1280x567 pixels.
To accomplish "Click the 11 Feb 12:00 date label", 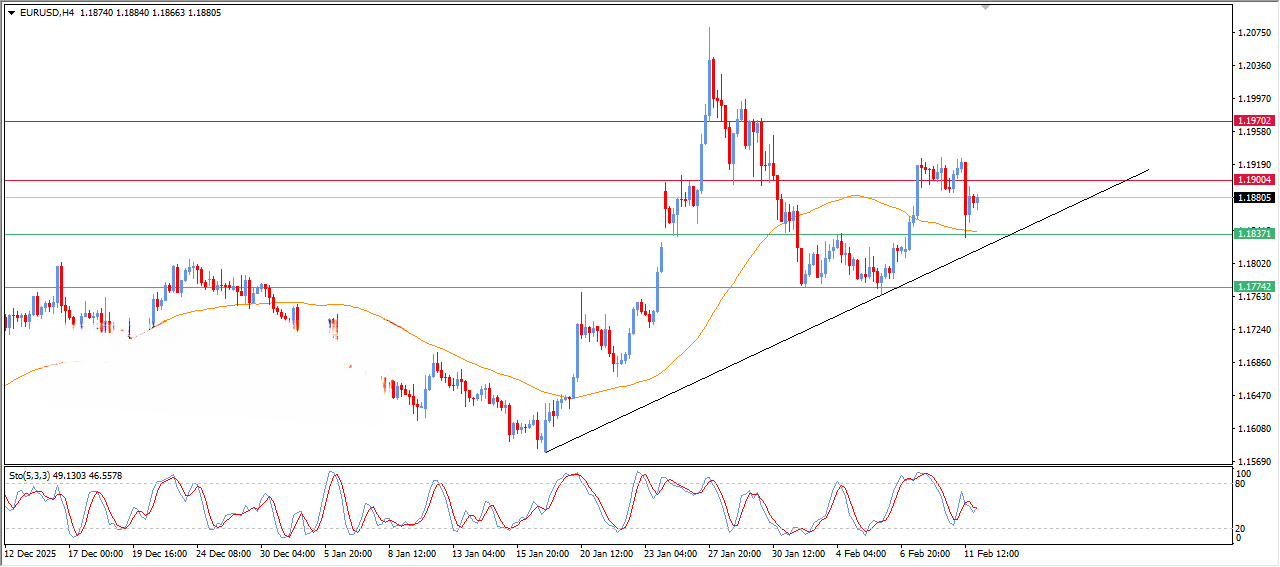I will pyautogui.click(x=990, y=553).
